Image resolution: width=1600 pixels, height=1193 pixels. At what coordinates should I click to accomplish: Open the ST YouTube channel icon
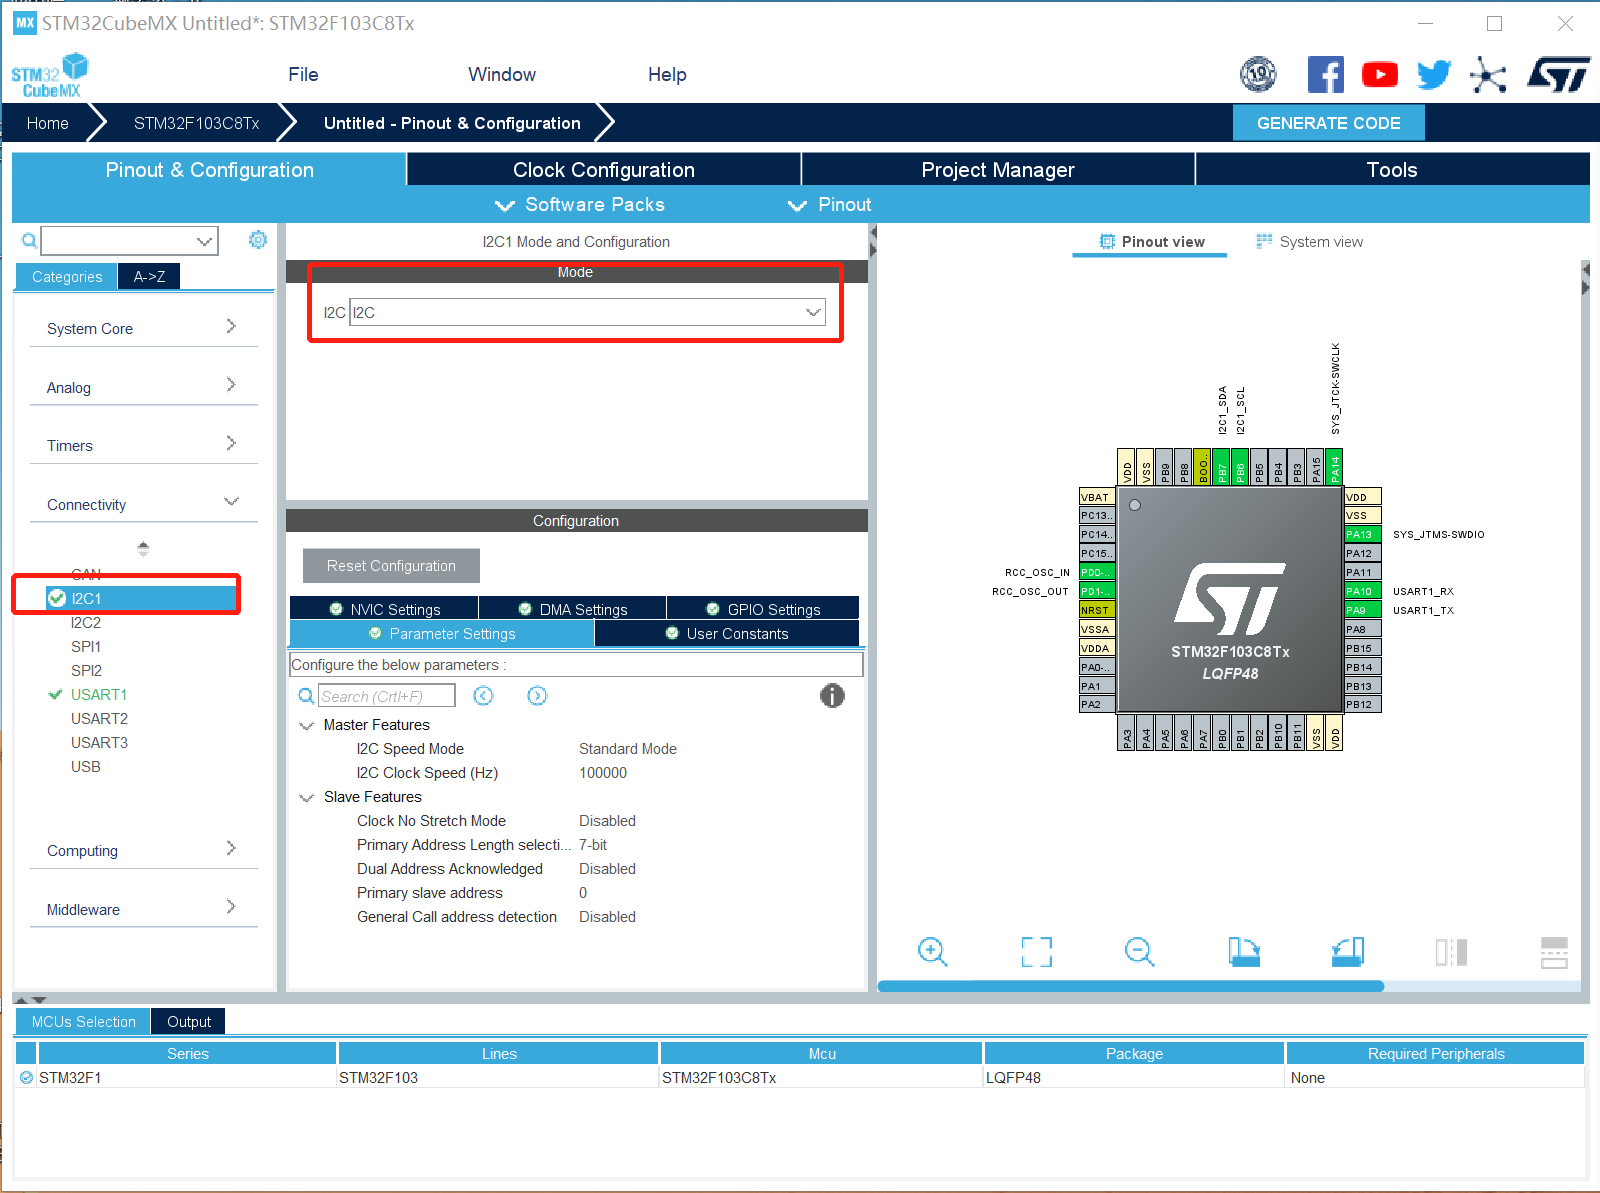(x=1380, y=73)
